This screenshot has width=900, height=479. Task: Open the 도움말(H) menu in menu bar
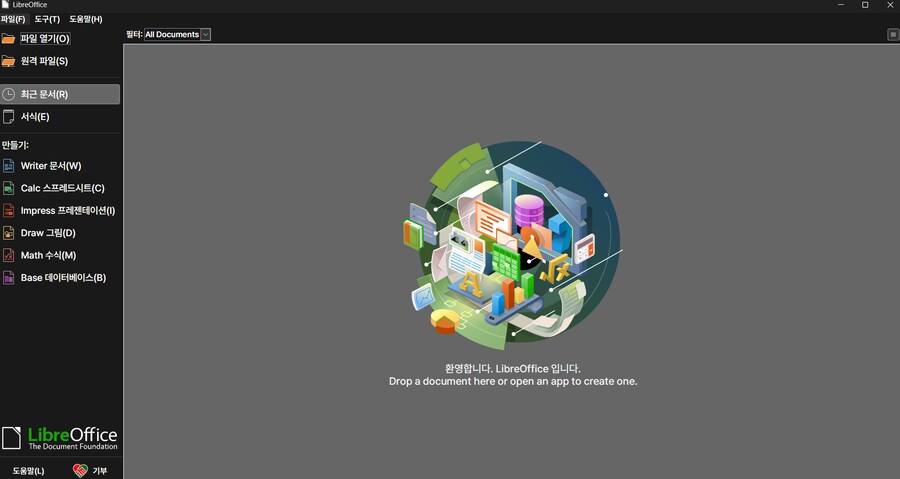[85, 19]
